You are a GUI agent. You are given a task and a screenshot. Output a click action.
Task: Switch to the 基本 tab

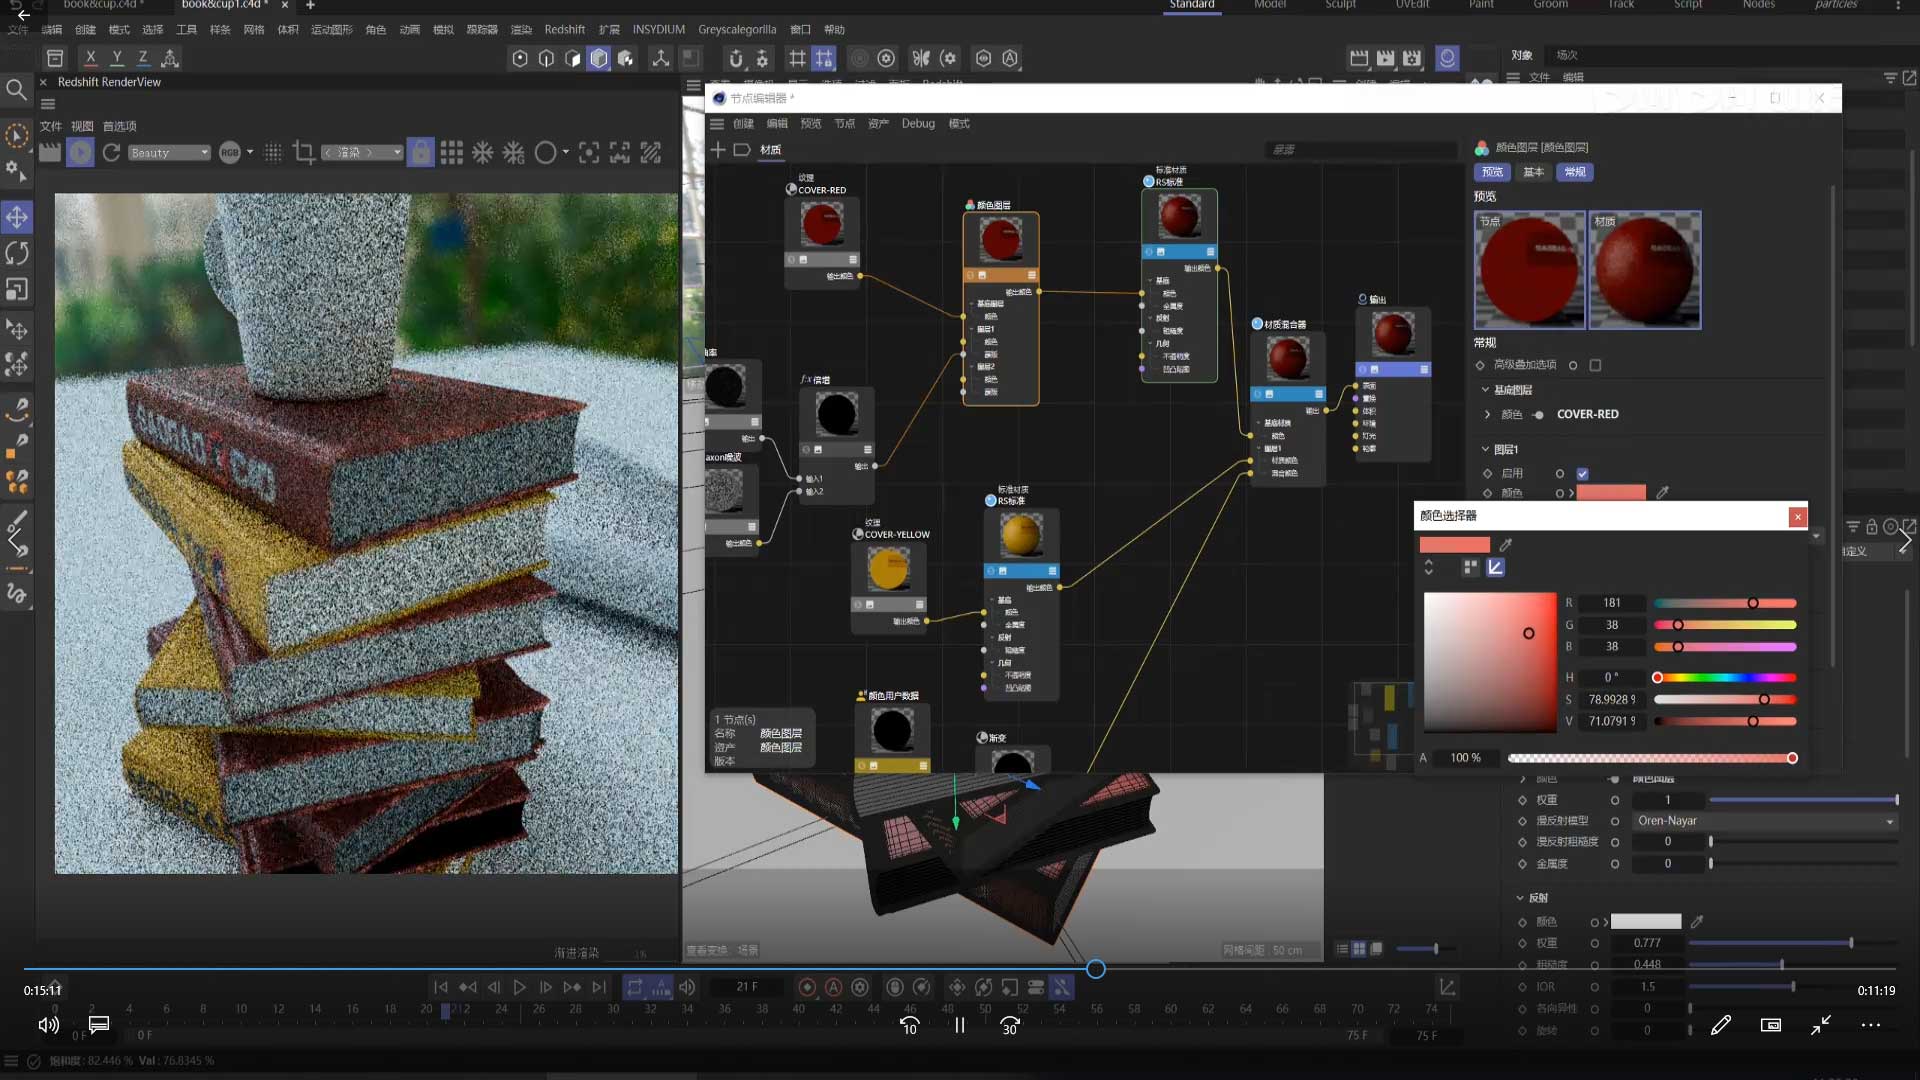click(x=1533, y=172)
